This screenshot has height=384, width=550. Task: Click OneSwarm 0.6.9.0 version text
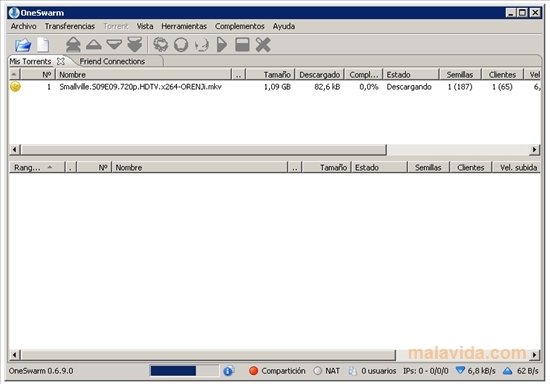pos(41,371)
